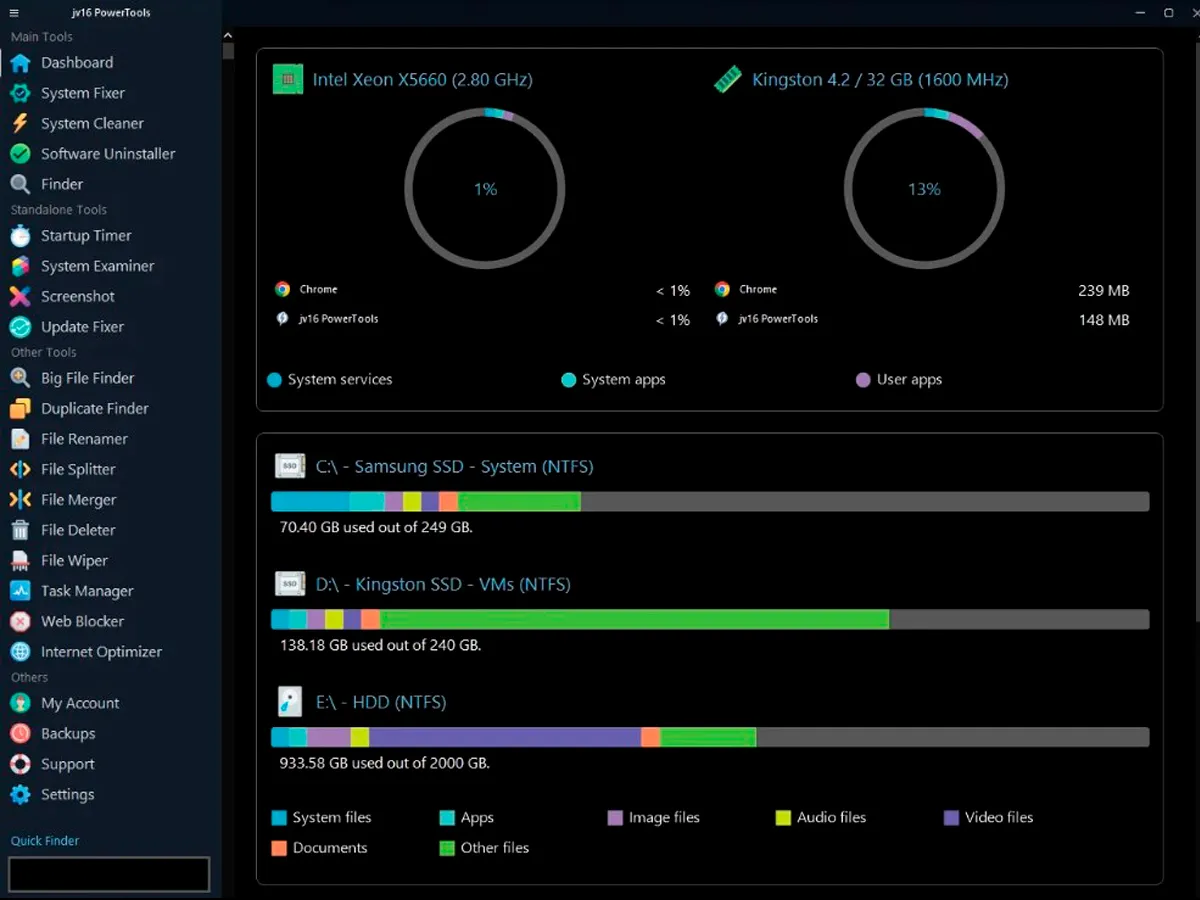Open File Splitter via its icon
This screenshot has width=1200, height=900.
point(20,469)
